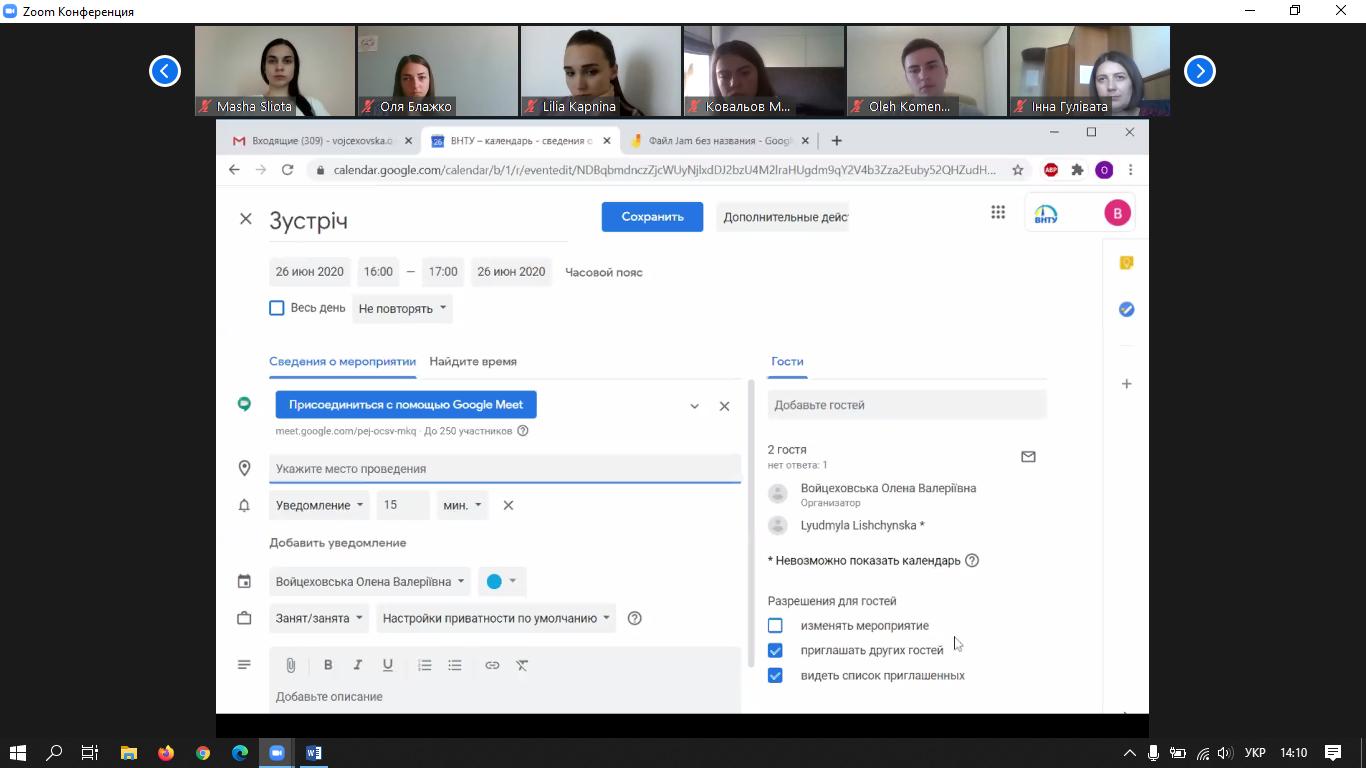Click the 'Добавьте гостей' input field
Viewport: 1366px width, 768px height.
click(906, 405)
